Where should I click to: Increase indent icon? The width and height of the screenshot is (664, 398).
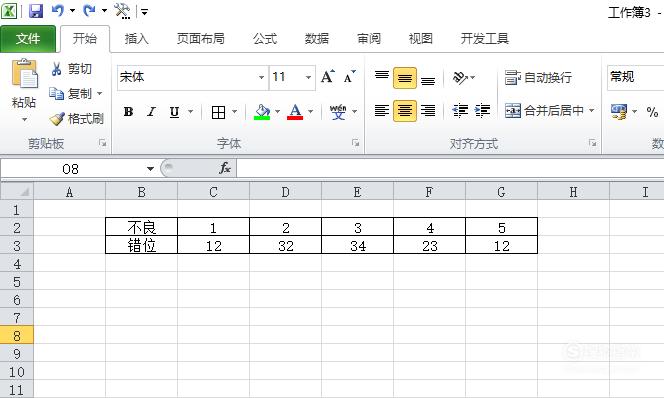pos(482,111)
